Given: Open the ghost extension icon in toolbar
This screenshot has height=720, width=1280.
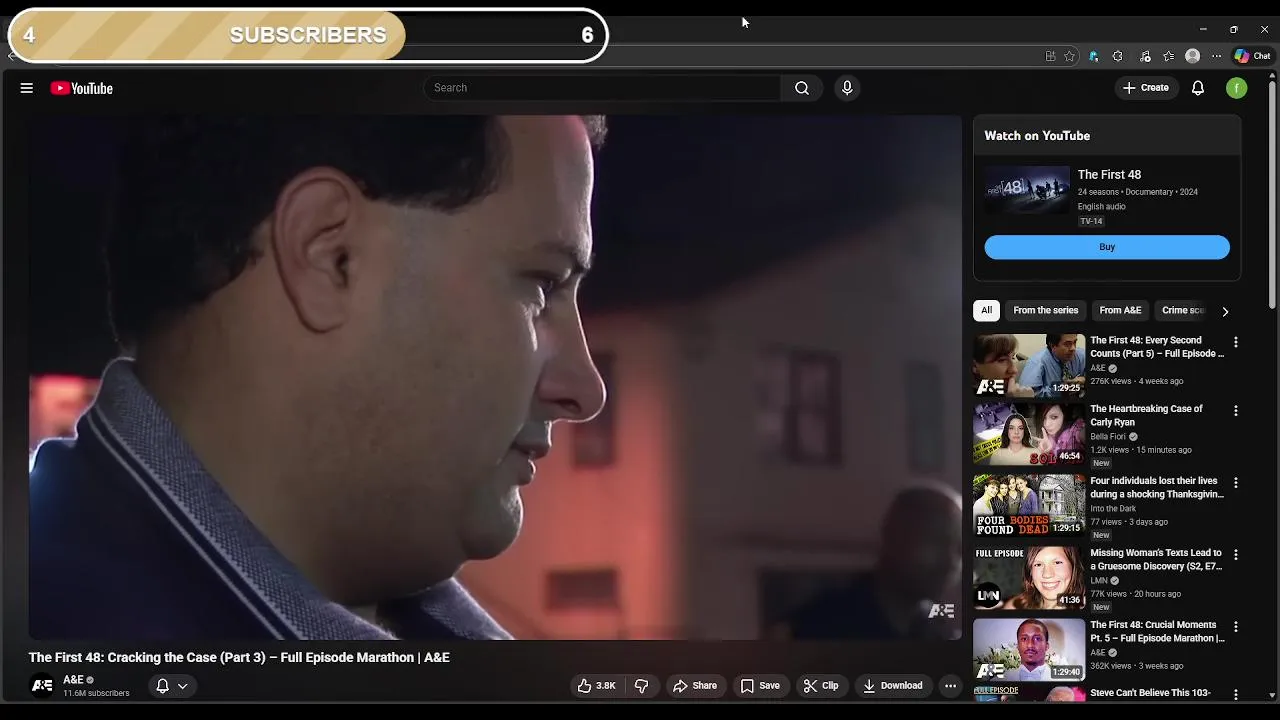Looking at the screenshot, I should pyautogui.click(x=1093, y=56).
